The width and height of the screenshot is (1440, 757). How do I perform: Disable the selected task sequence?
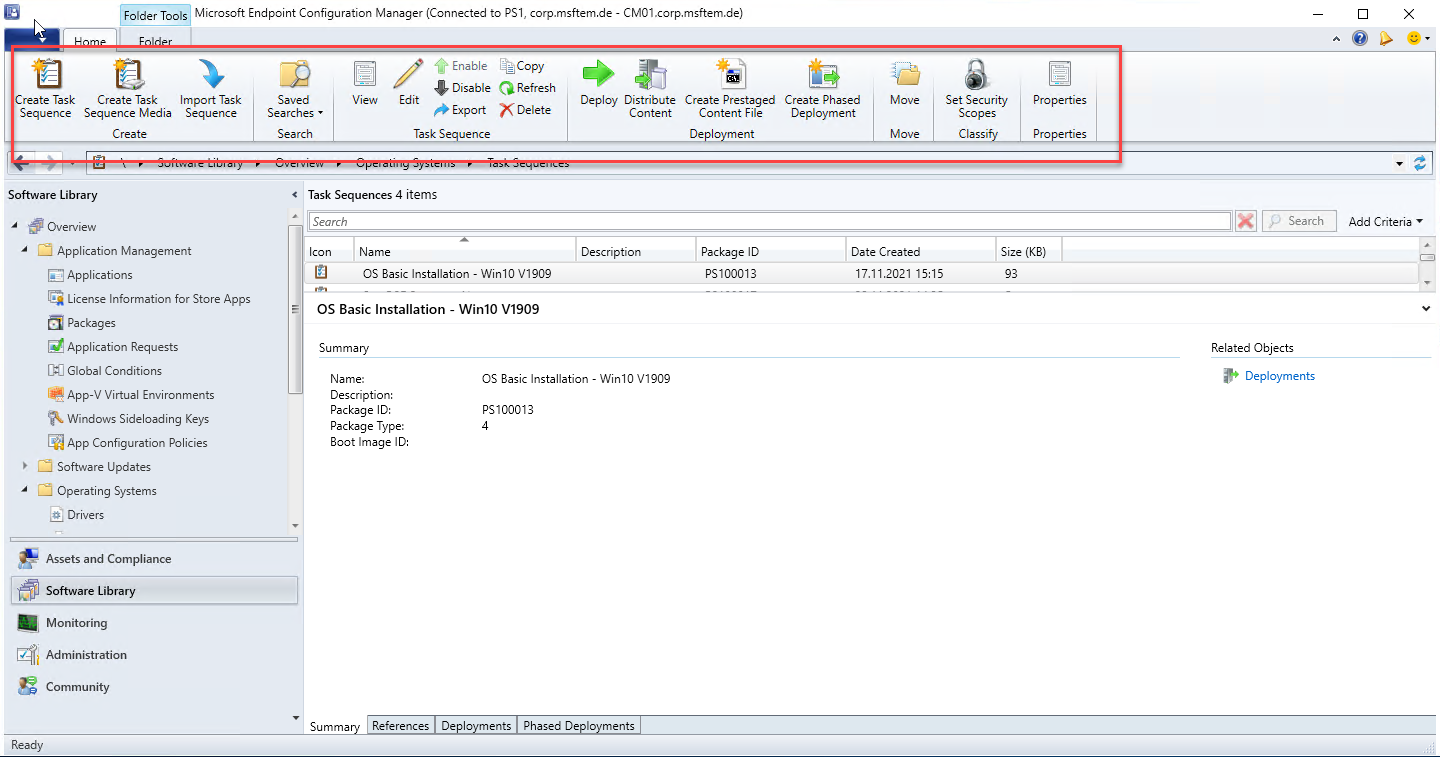pos(462,88)
